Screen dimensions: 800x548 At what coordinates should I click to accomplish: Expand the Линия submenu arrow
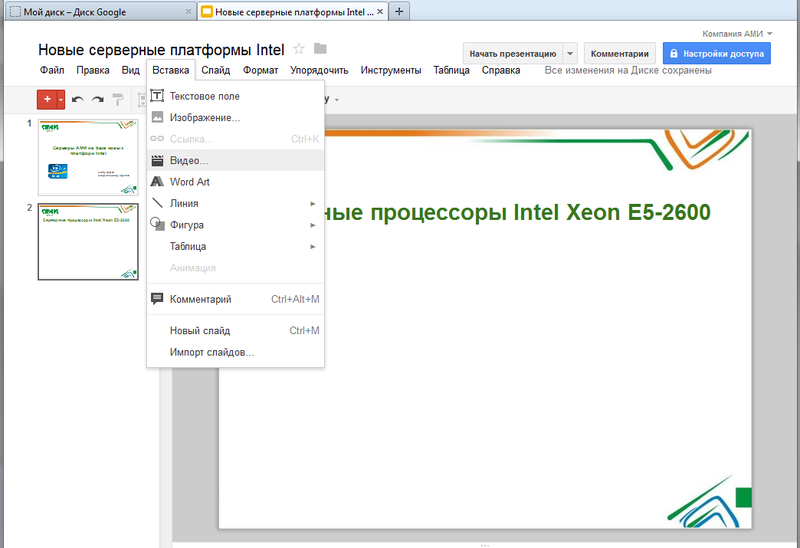point(313,204)
